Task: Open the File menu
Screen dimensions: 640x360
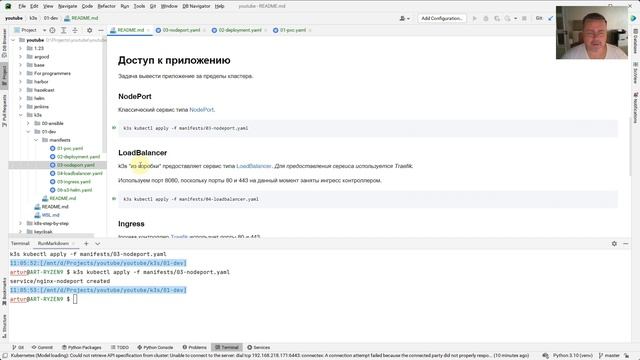Action: [22, 6]
